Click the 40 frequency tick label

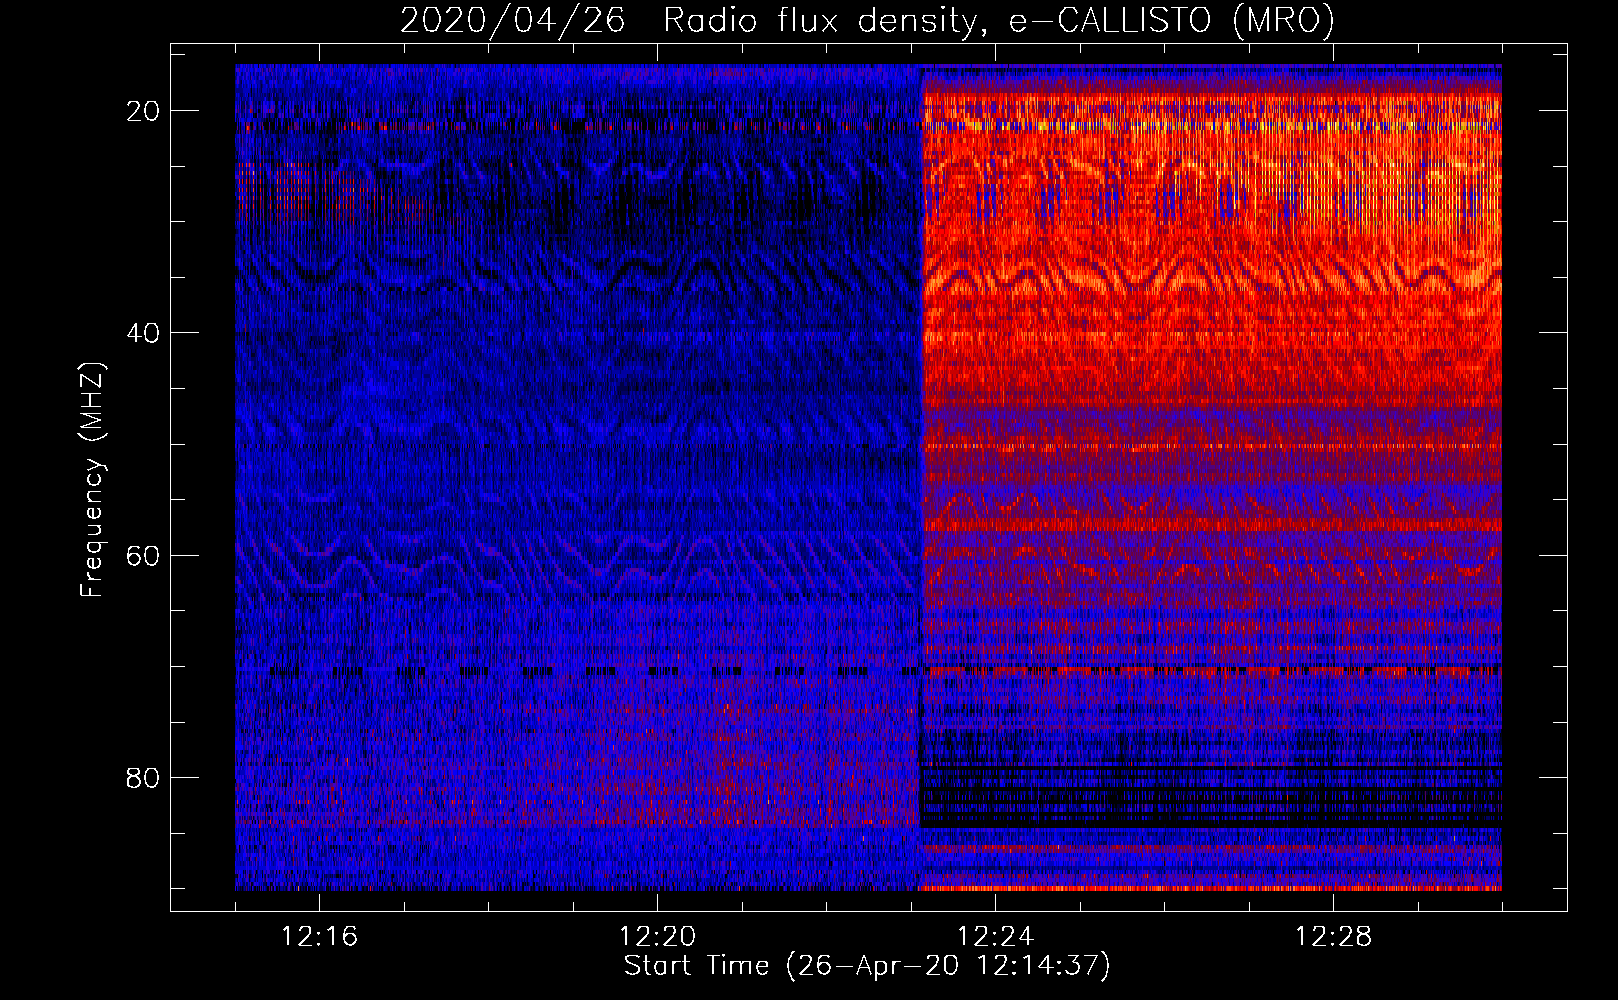coord(144,333)
